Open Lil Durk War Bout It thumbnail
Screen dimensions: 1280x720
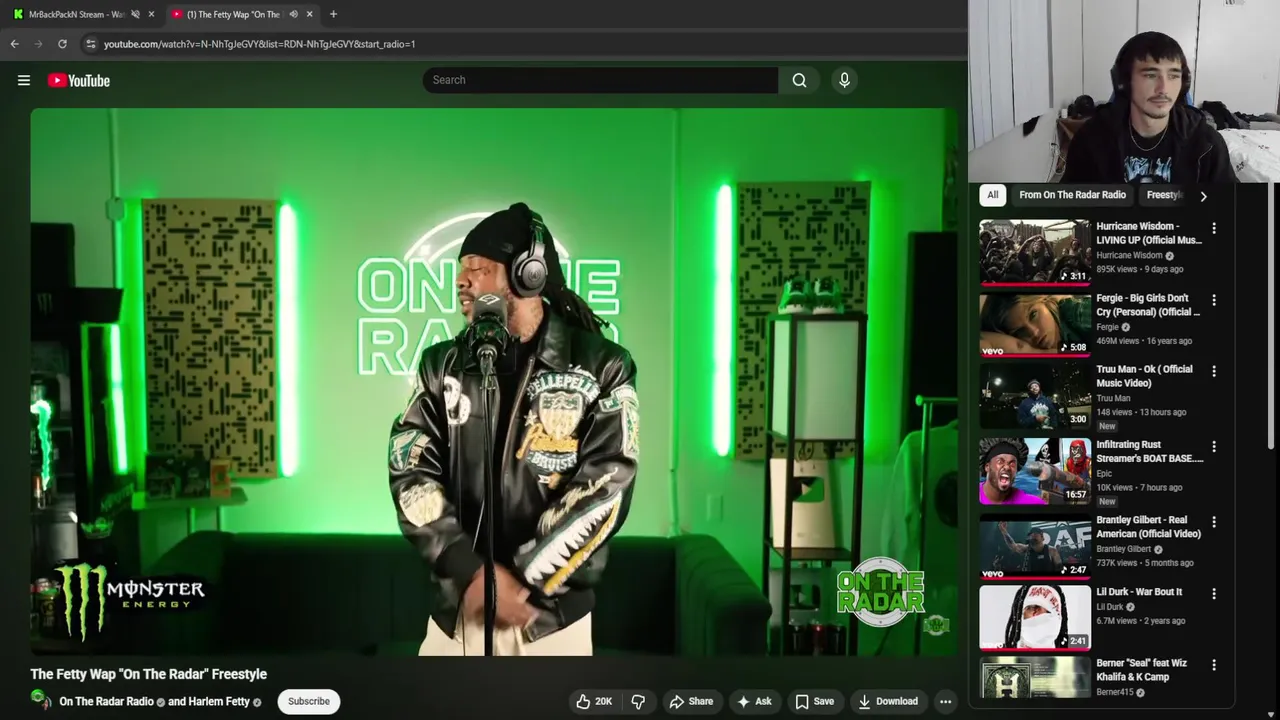point(1035,618)
